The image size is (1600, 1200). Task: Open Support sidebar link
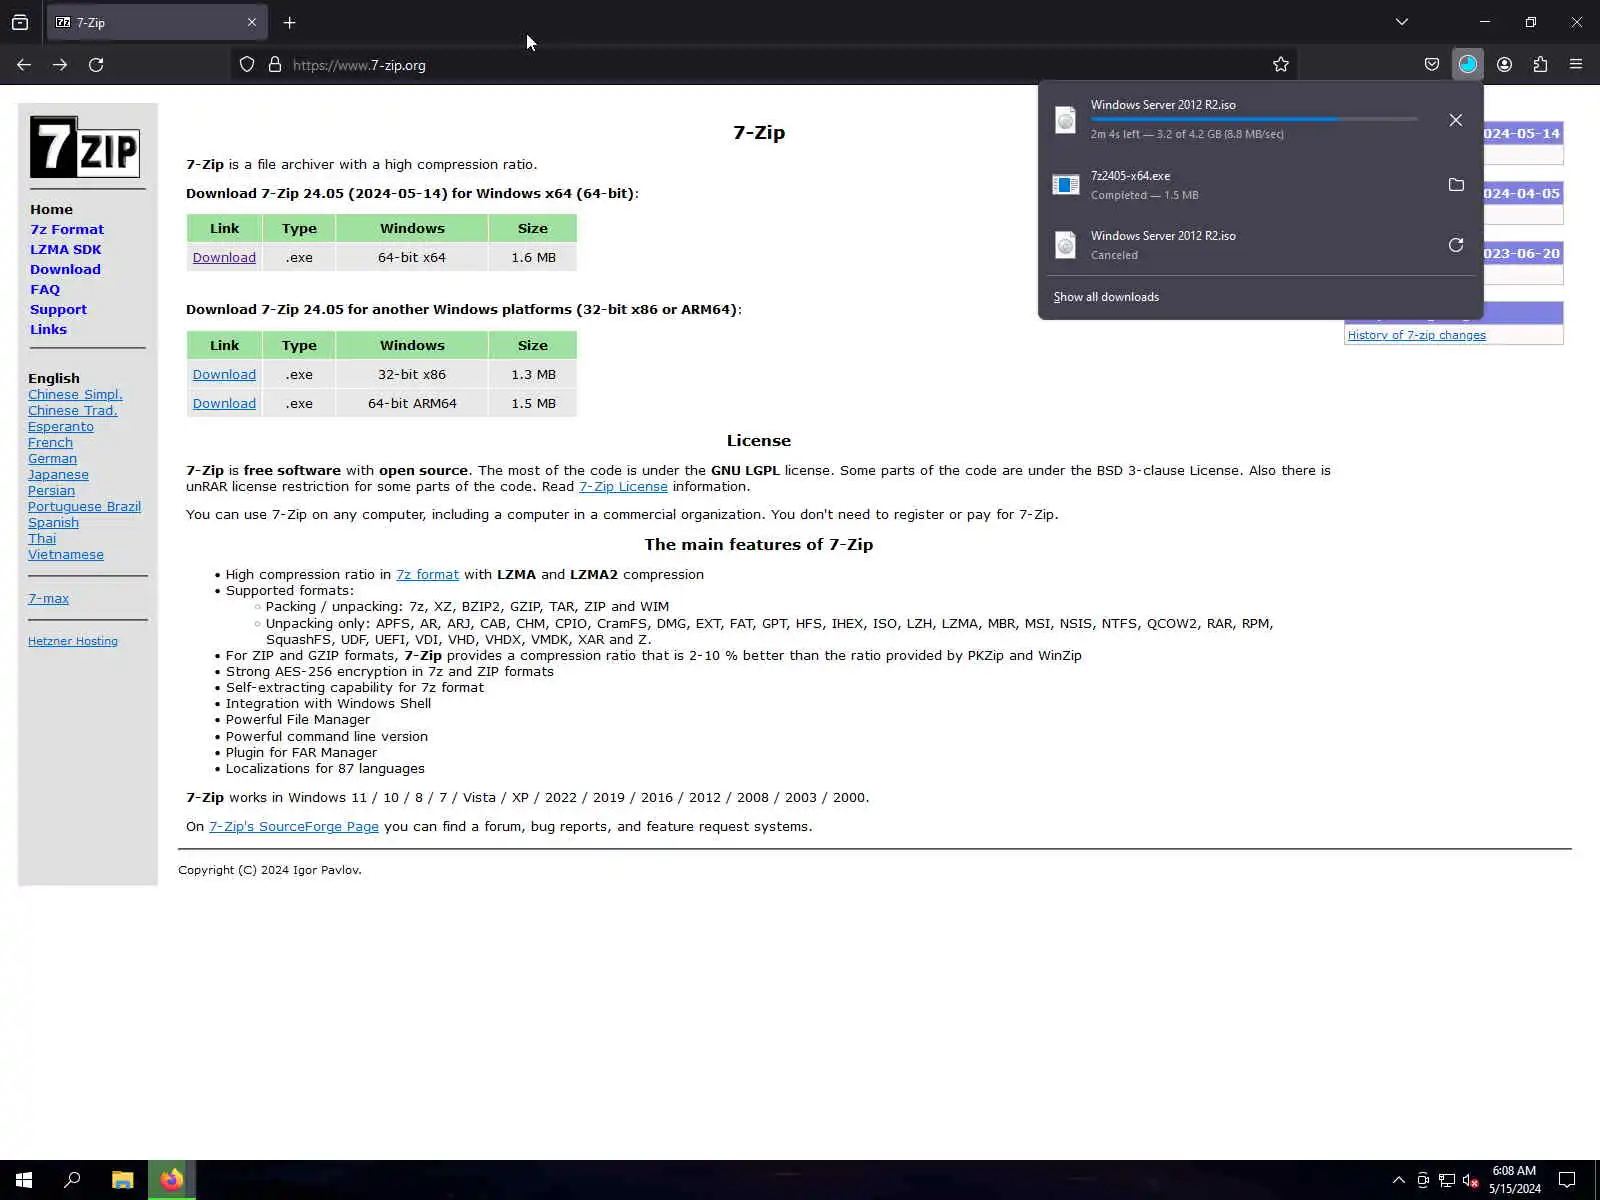point(58,309)
